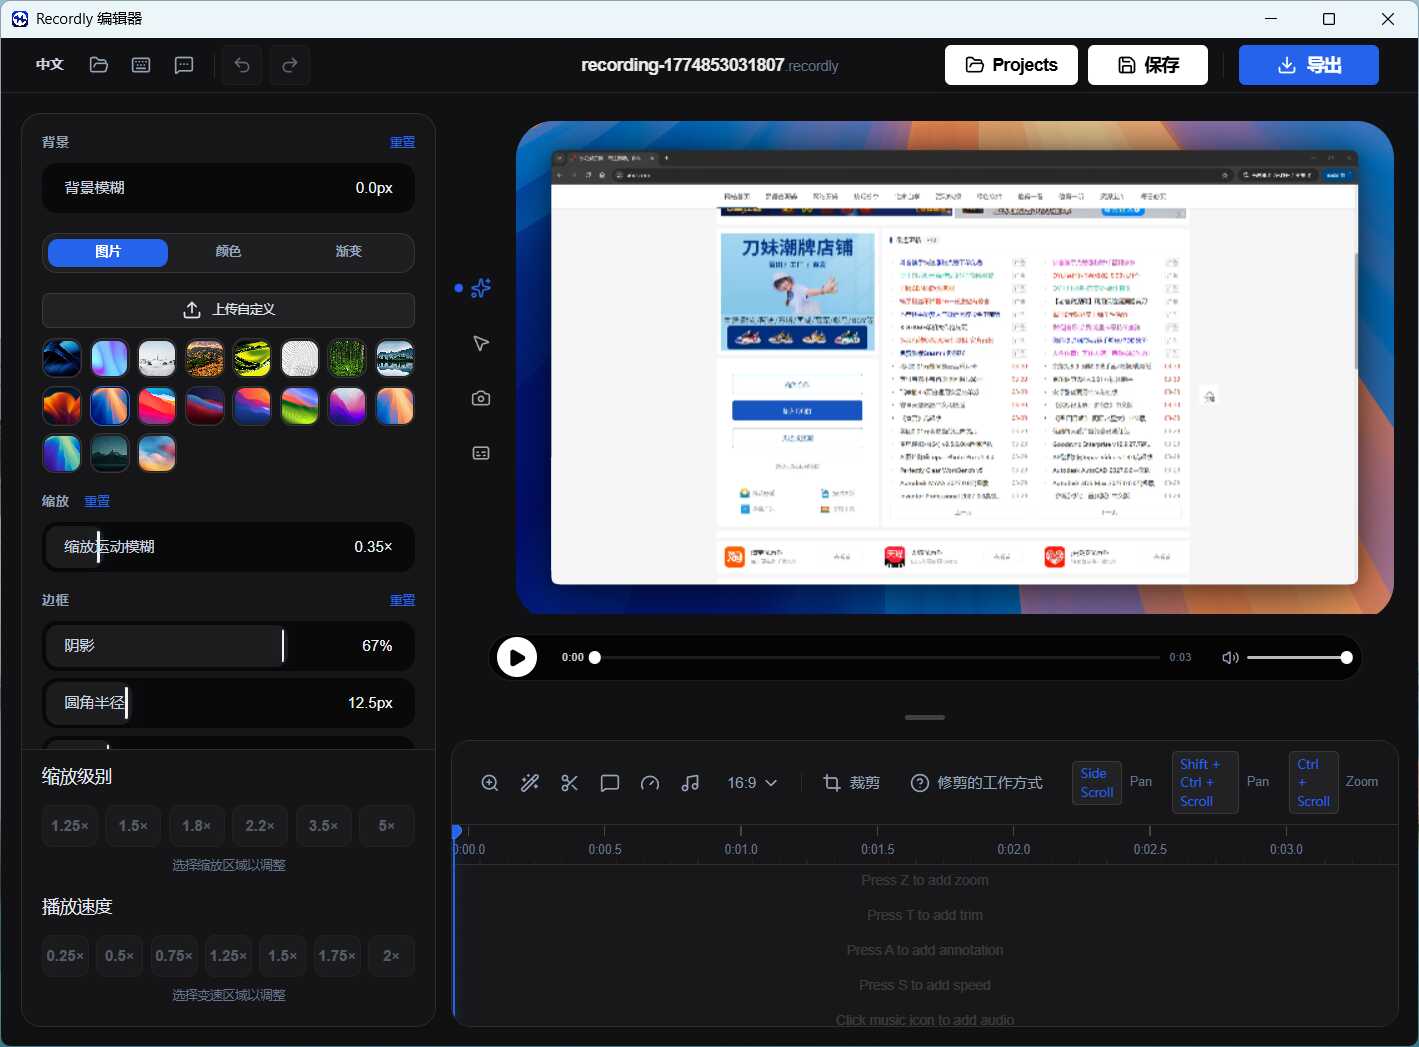Click the annotation speech bubble icon in timeline toolbar
Screen dimensions: 1419x1047
pos(610,783)
